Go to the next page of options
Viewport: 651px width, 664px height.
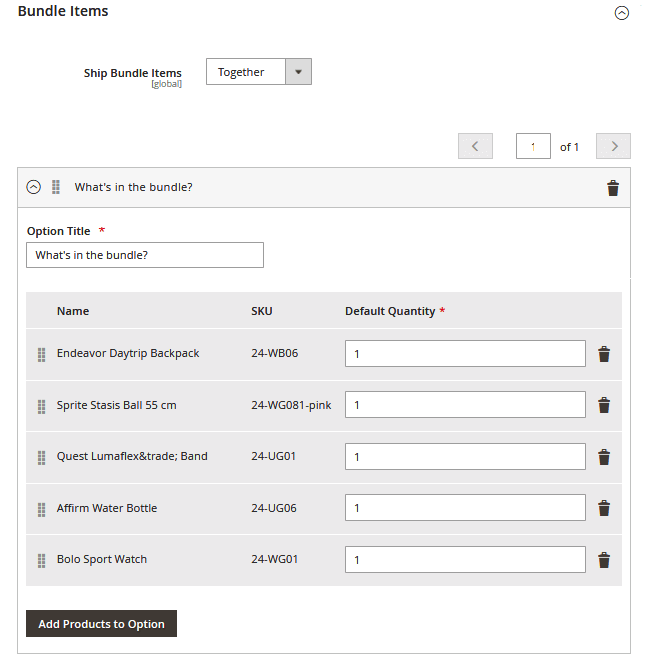(613, 146)
